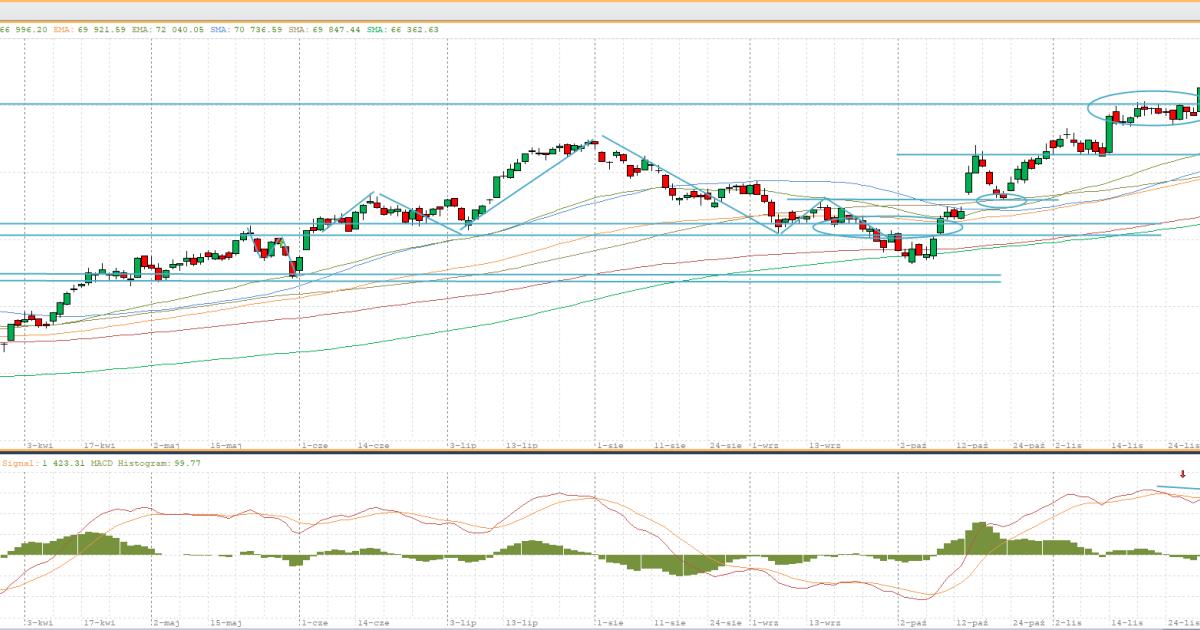Click the divider between price and MACD panels
Image resolution: width=1200 pixels, height=630 pixels.
tap(600, 453)
